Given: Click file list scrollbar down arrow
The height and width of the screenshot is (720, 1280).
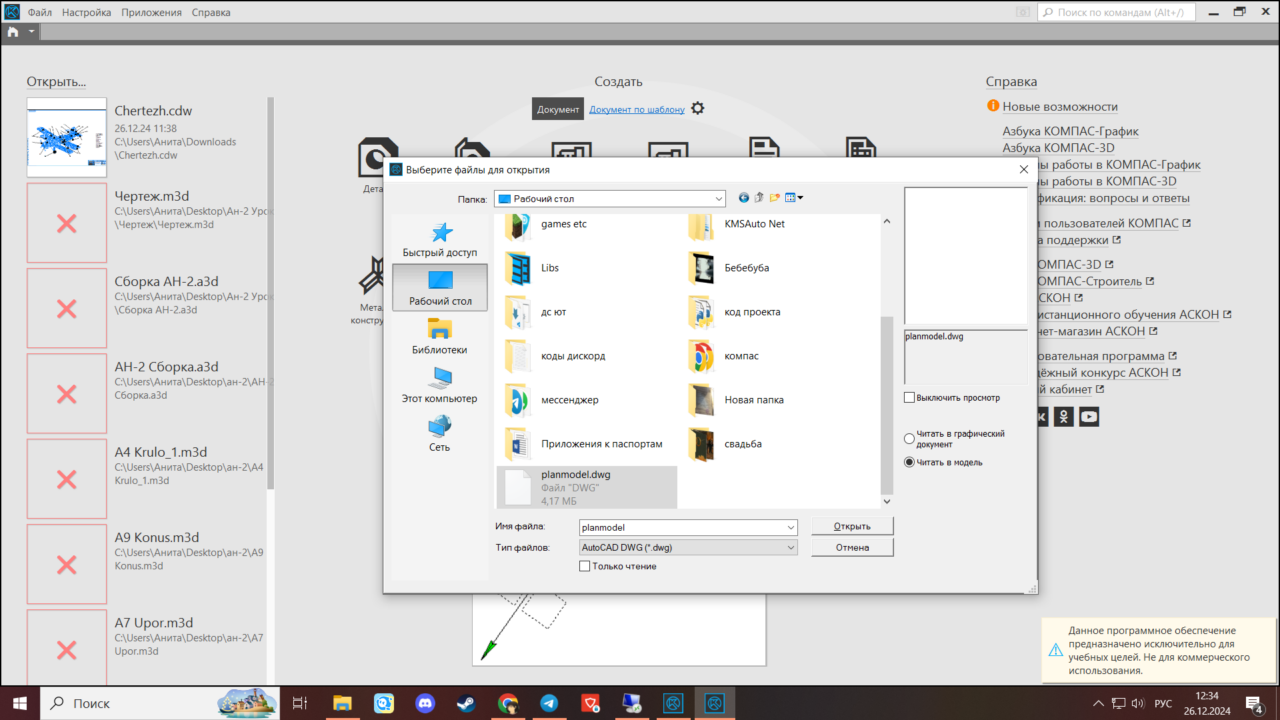Looking at the screenshot, I should (886, 502).
